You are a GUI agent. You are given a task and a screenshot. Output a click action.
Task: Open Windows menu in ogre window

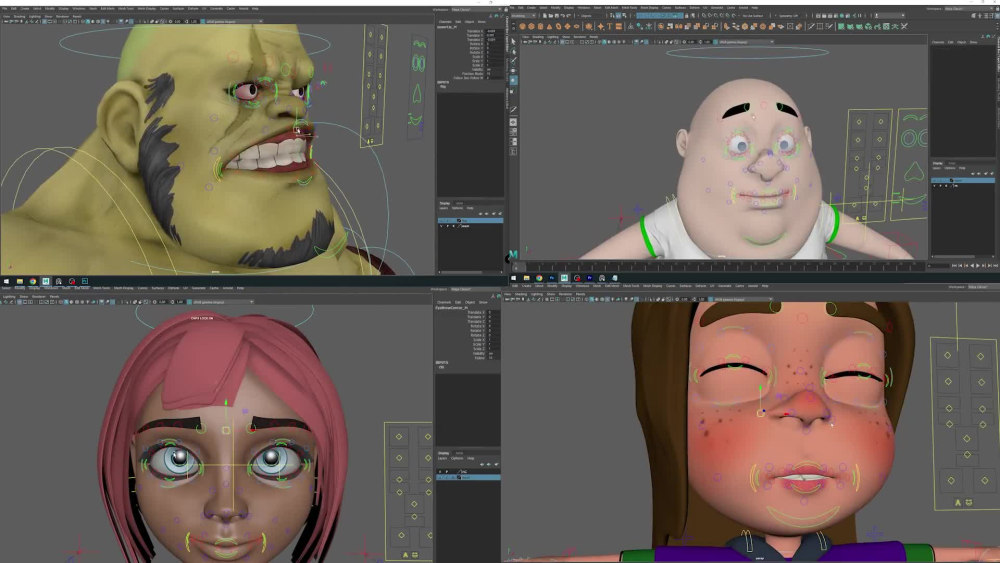(78, 9)
